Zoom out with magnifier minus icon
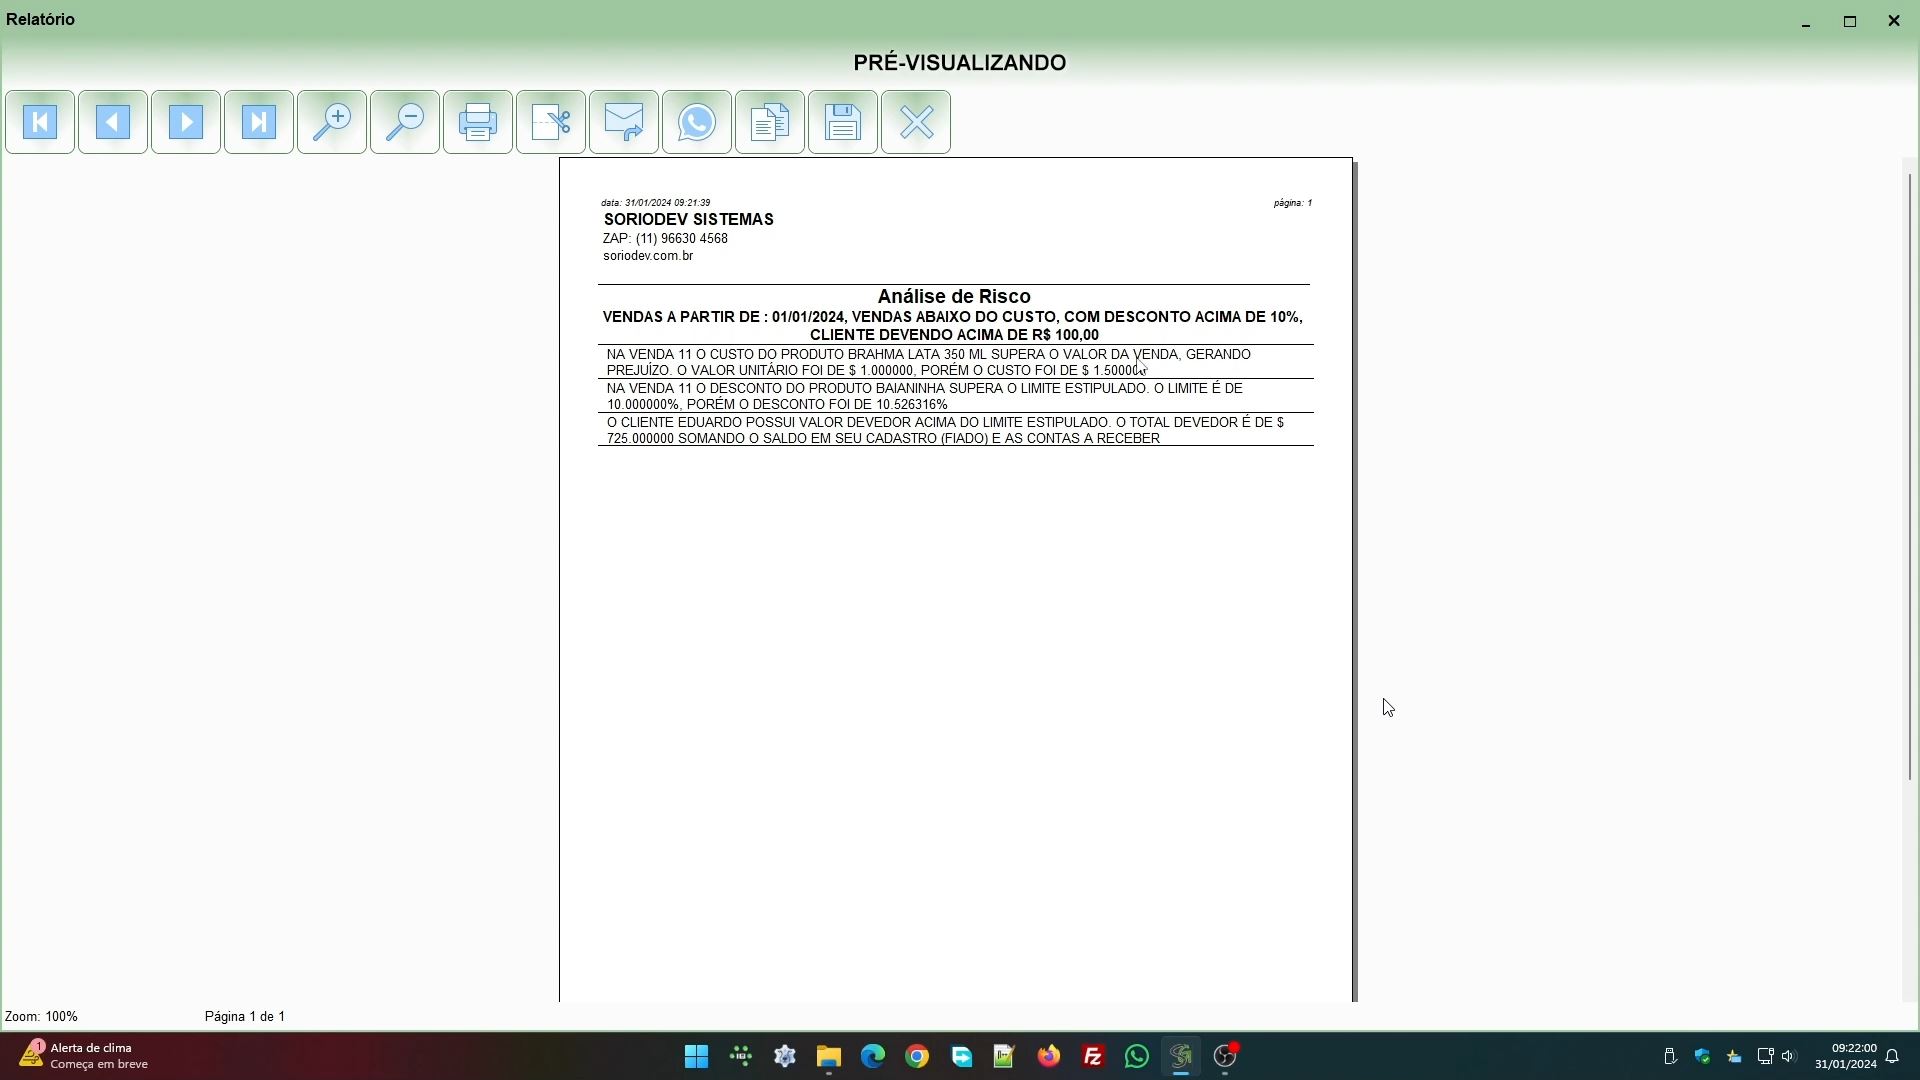The height and width of the screenshot is (1080, 1920). coord(405,122)
